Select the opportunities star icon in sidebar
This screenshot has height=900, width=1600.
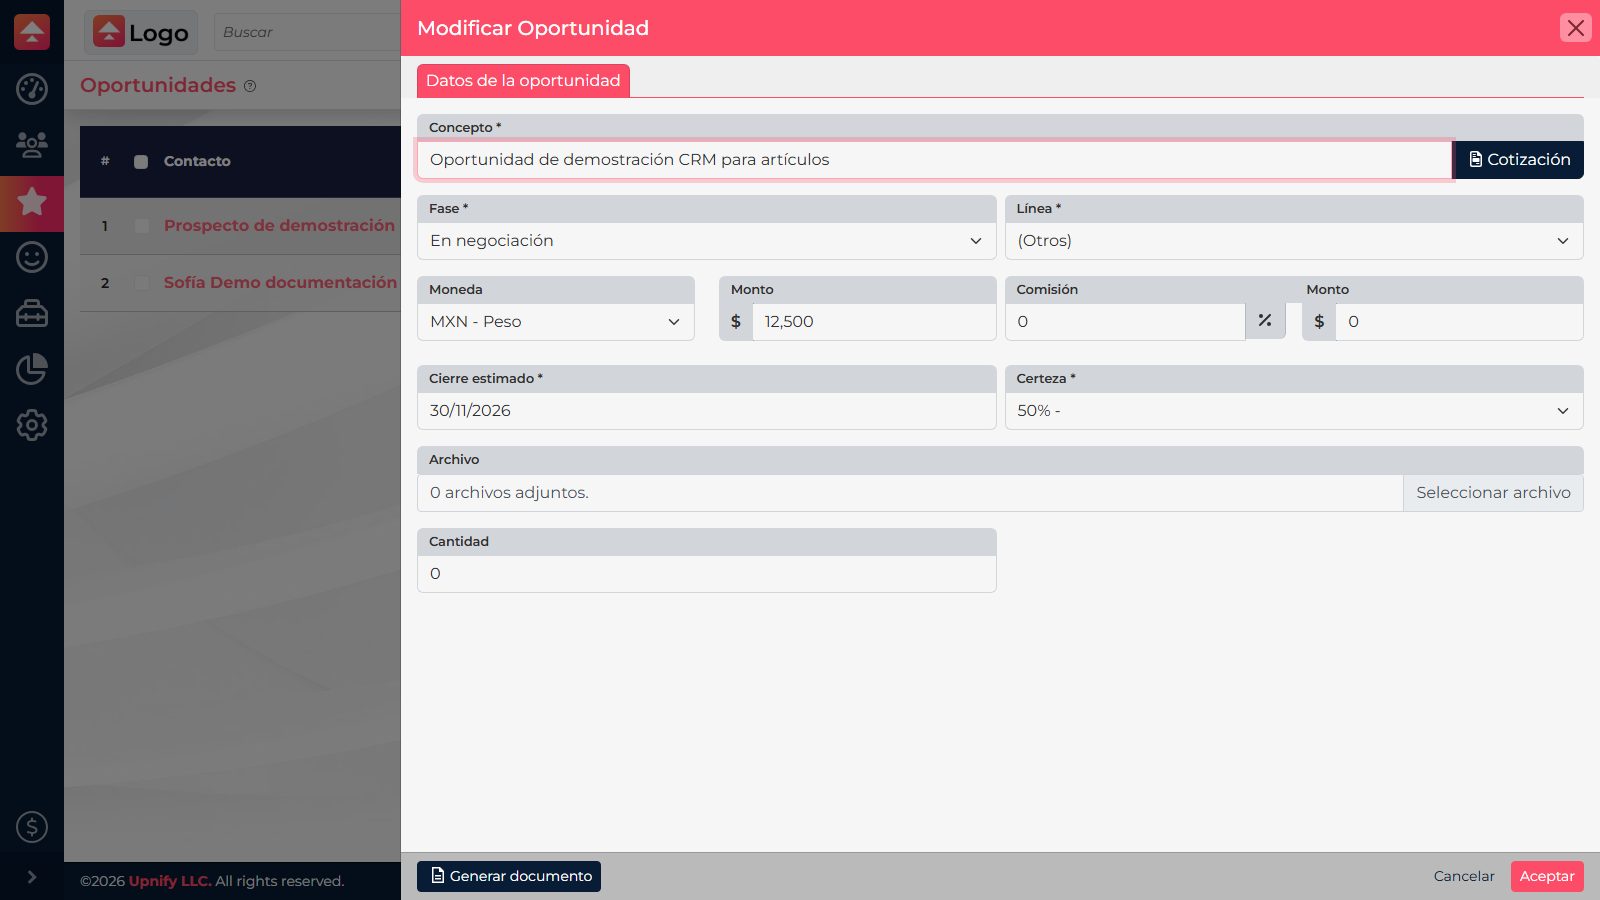(x=32, y=202)
